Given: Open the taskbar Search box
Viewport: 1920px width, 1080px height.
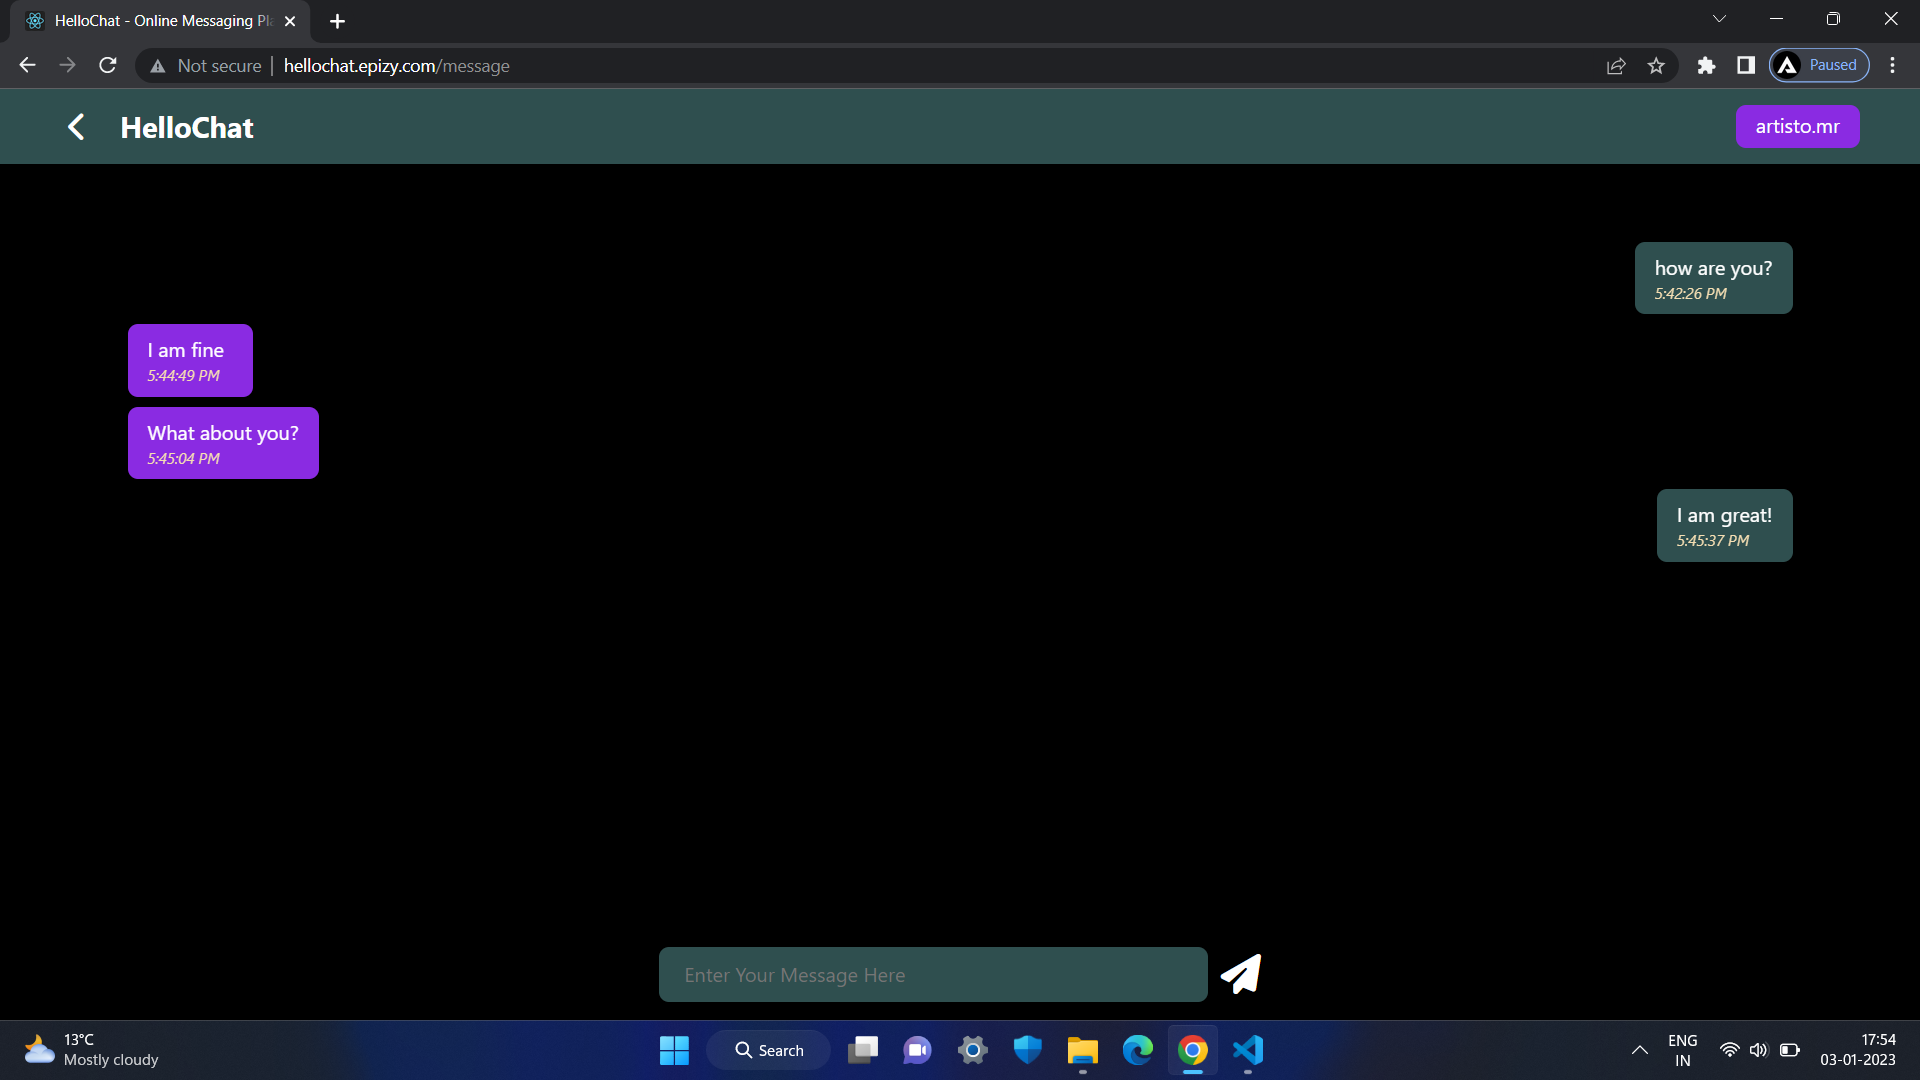Looking at the screenshot, I should point(768,1050).
